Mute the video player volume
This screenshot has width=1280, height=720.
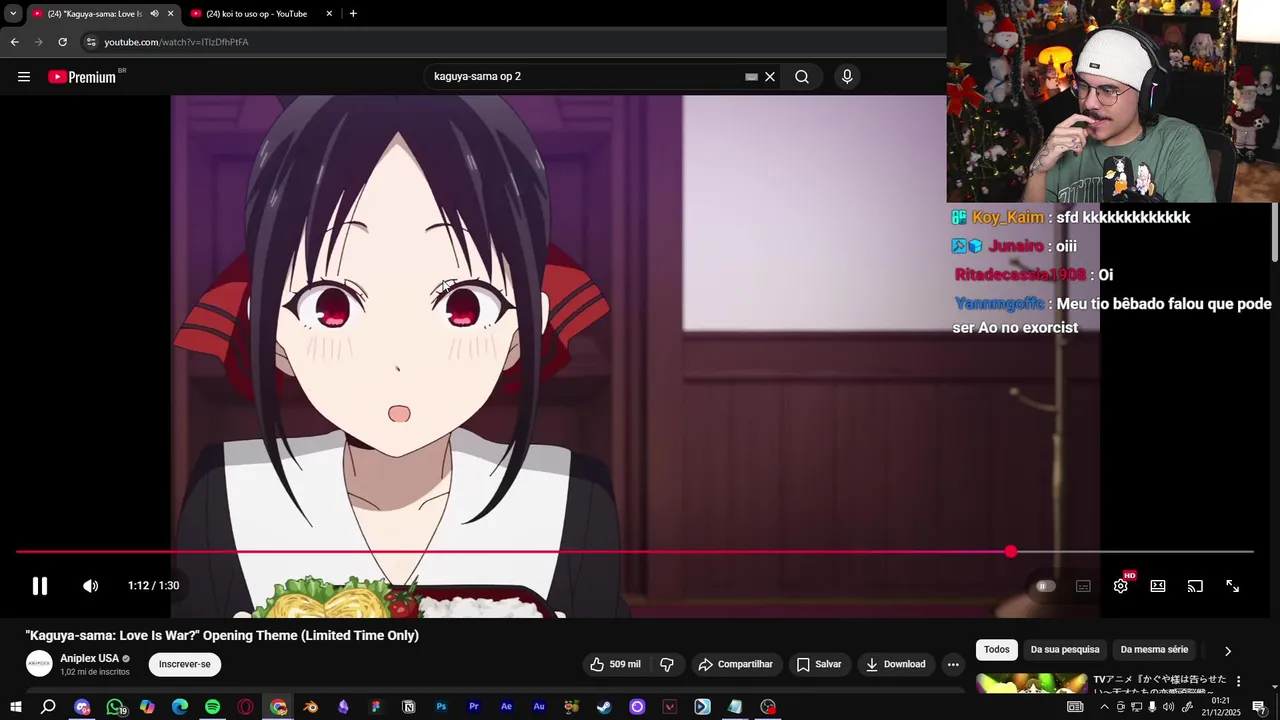tap(90, 586)
